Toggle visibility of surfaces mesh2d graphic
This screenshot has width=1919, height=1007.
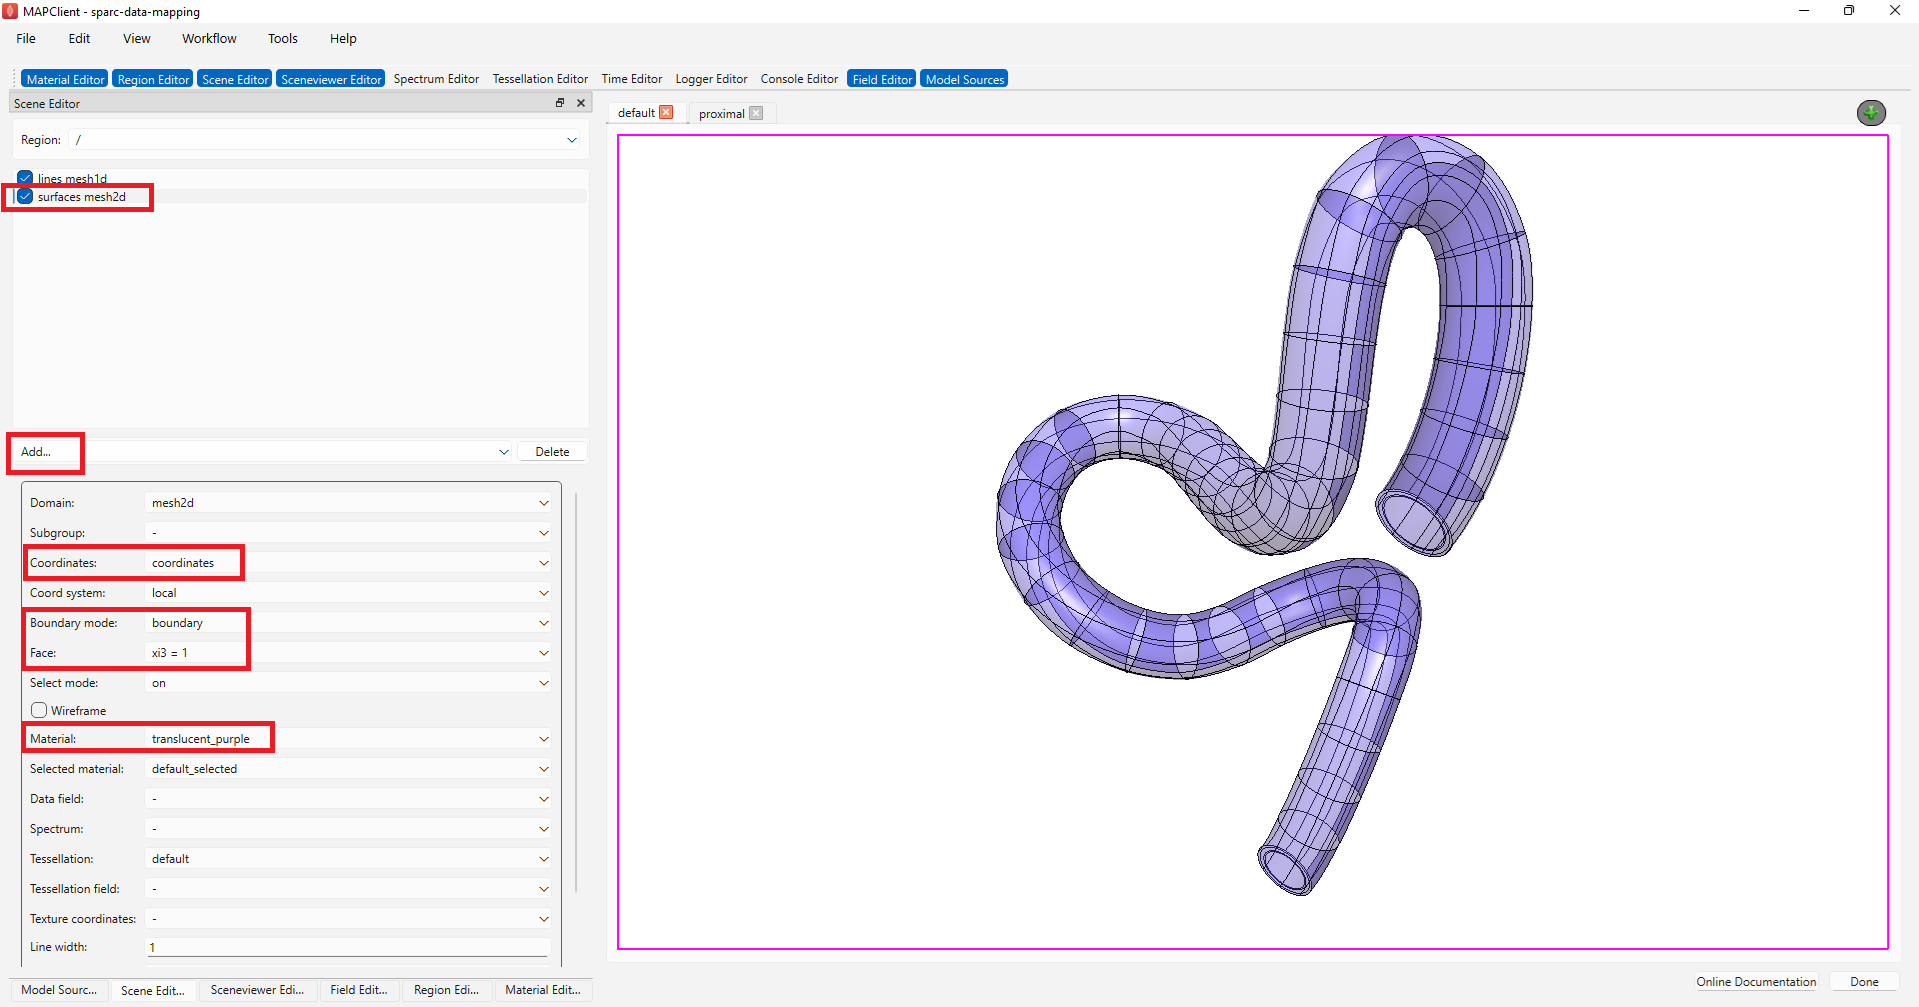click(x=25, y=196)
